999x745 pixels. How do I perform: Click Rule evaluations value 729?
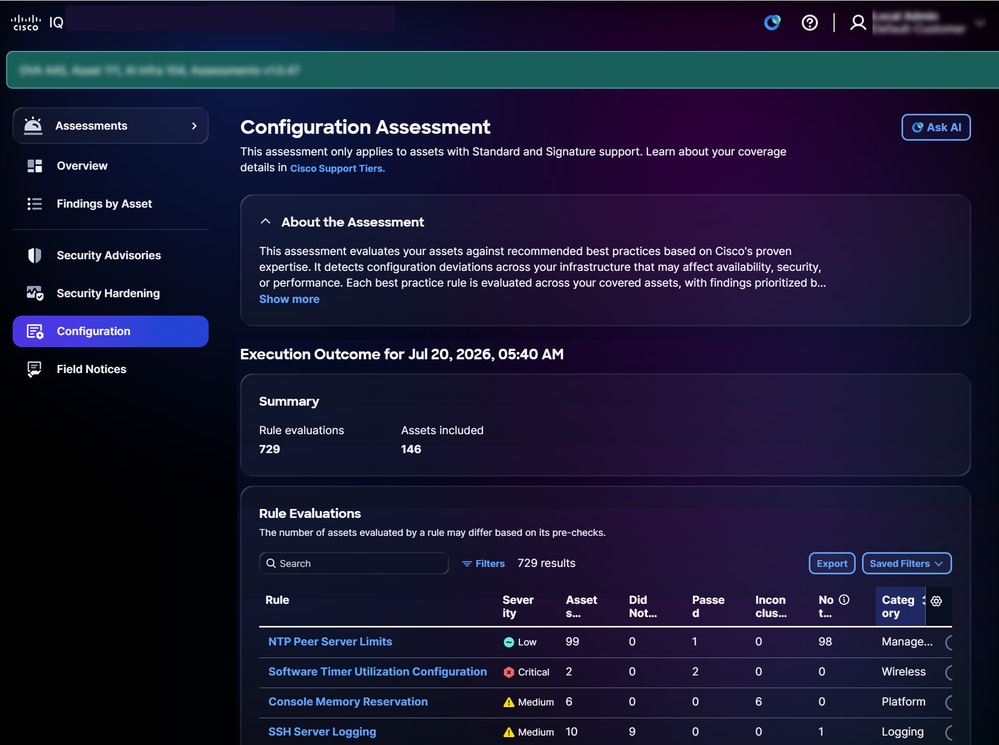(x=270, y=449)
